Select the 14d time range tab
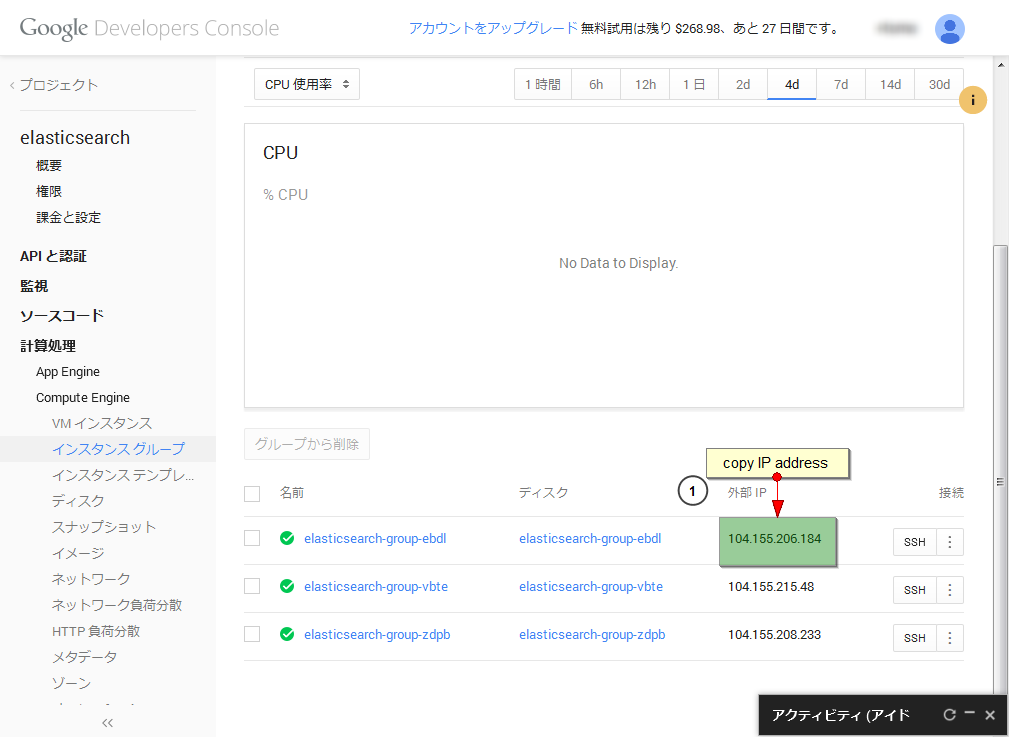 click(890, 84)
